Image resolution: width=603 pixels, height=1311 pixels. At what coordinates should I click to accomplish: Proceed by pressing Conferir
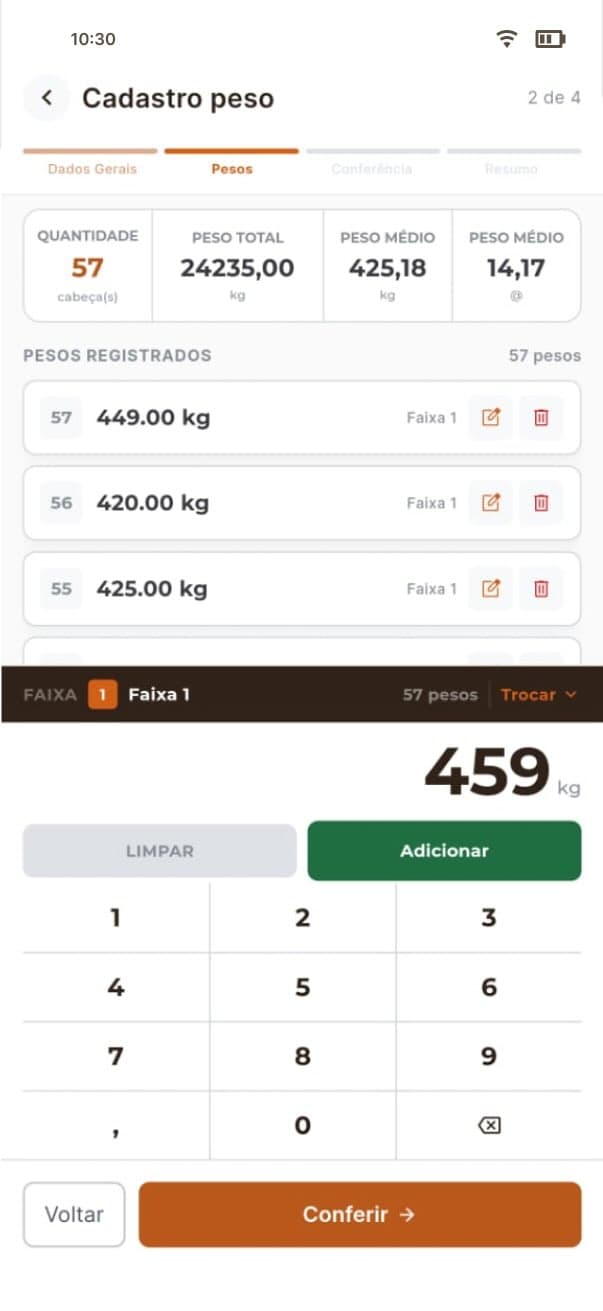(360, 1214)
